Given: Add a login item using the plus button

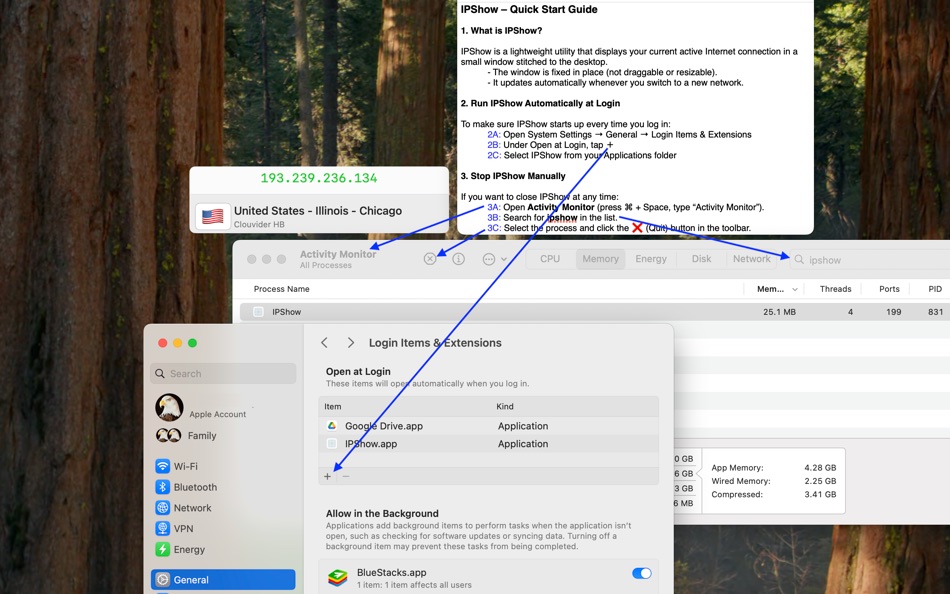Looking at the screenshot, I should point(328,477).
